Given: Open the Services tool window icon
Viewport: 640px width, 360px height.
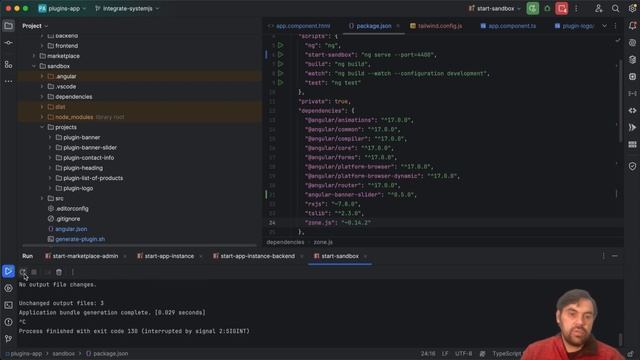Looking at the screenshot, I should point(8,288).
